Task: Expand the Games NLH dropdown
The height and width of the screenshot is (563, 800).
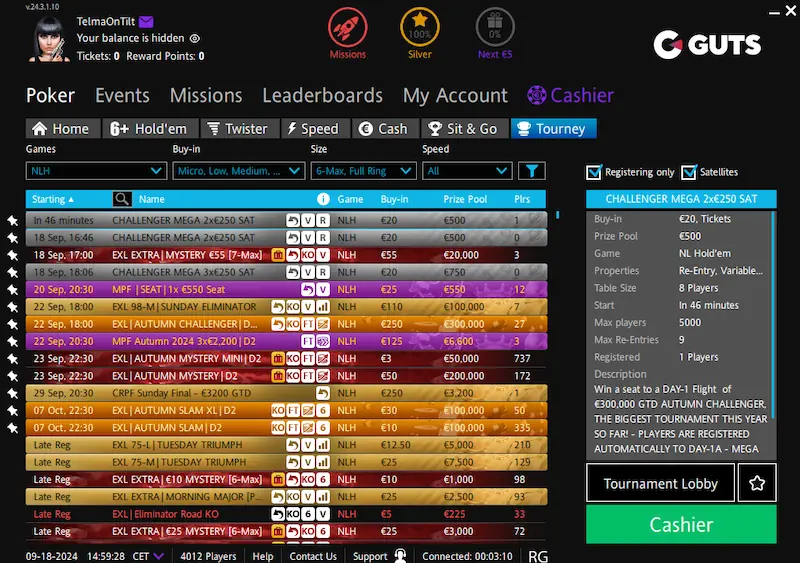Action: [x=96, y=171]
